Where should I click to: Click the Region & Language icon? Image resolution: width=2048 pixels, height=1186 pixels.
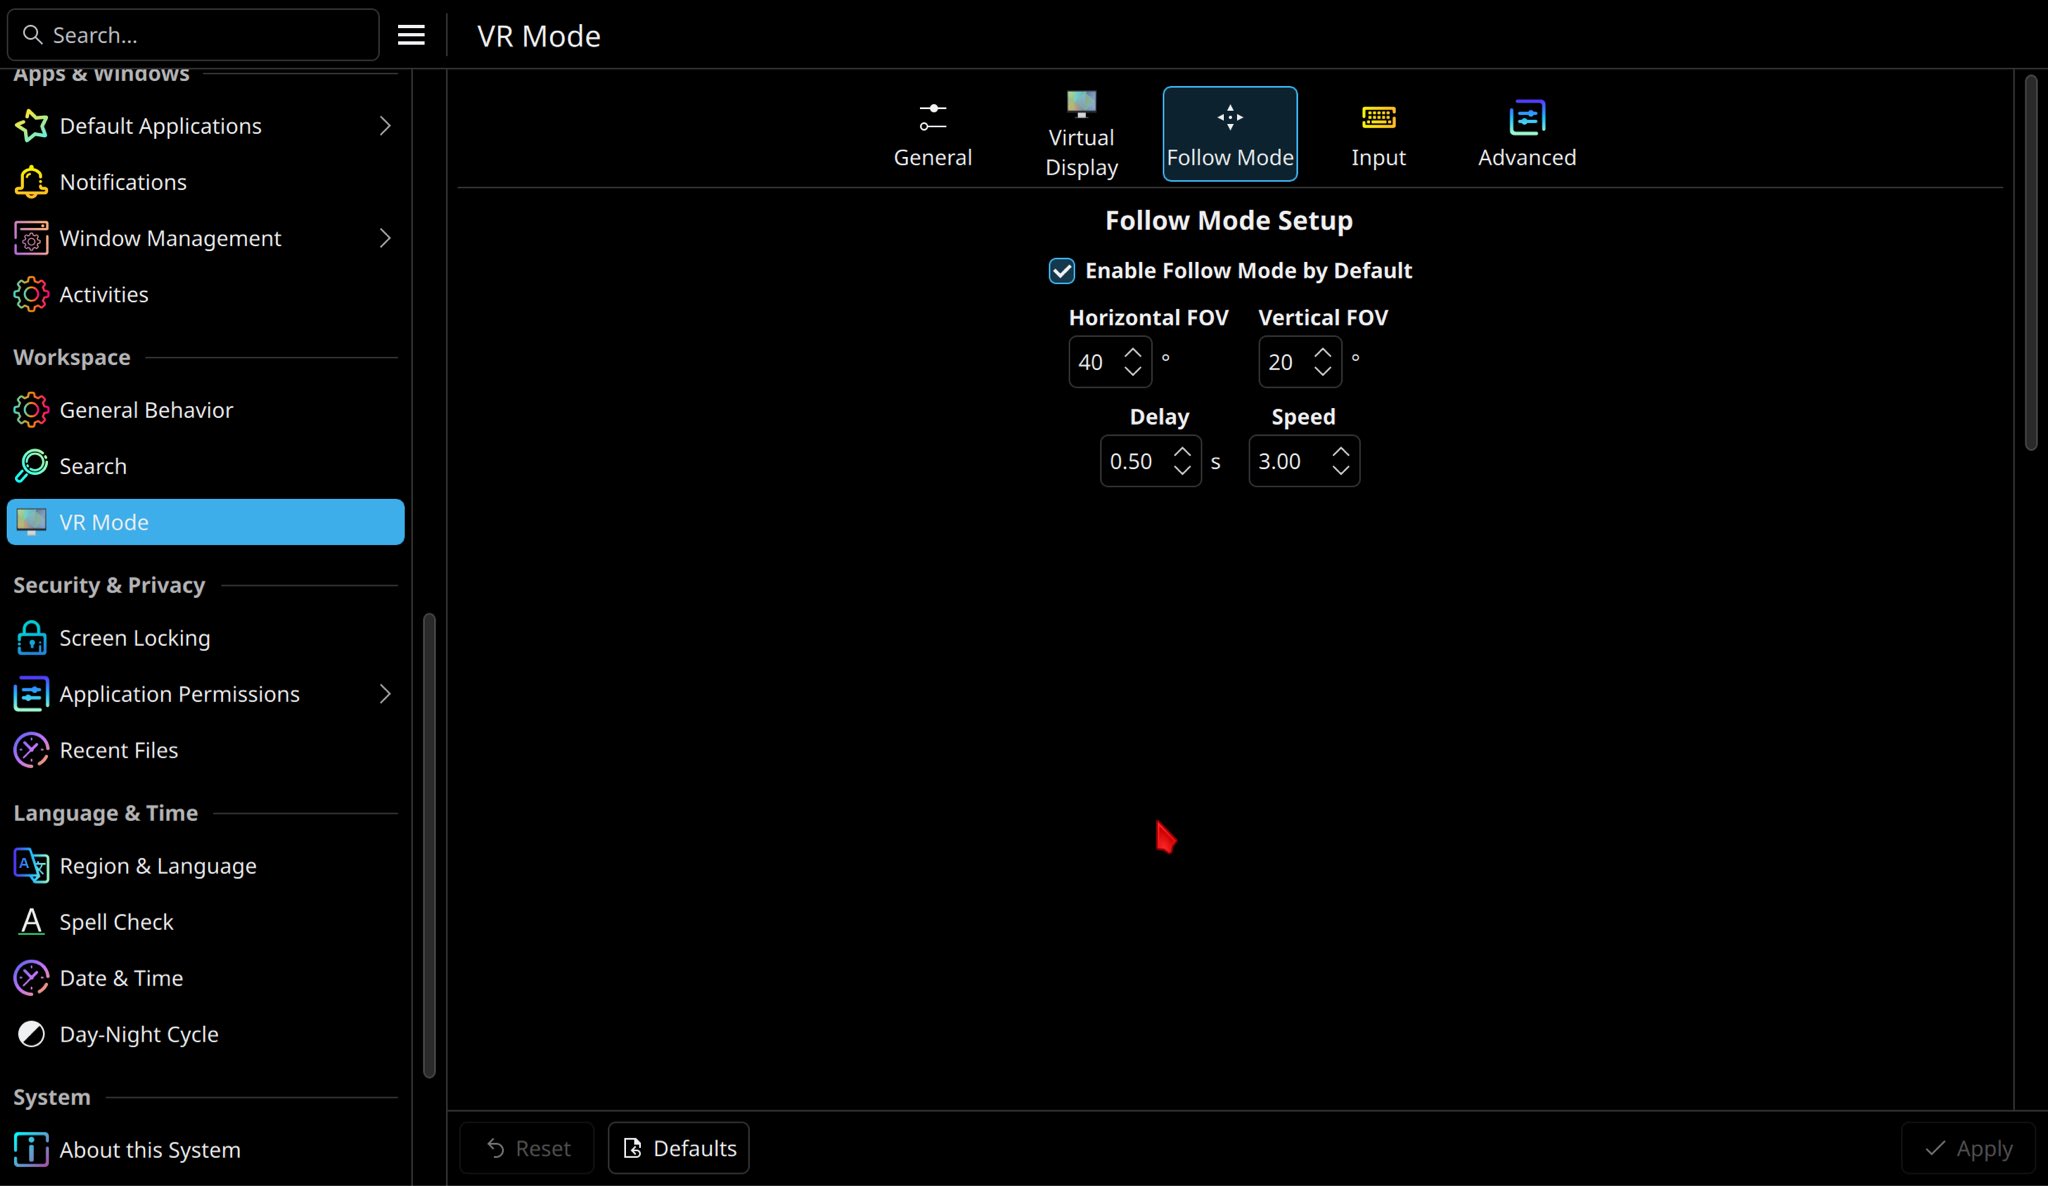tap(31, 866)
